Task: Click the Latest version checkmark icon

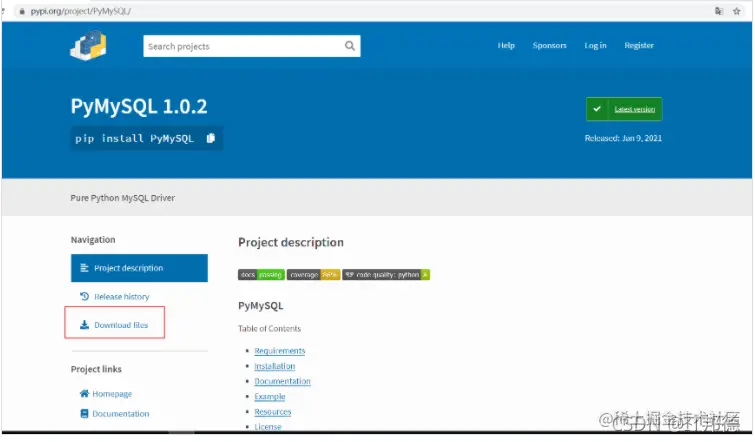Action: (597, 109)
